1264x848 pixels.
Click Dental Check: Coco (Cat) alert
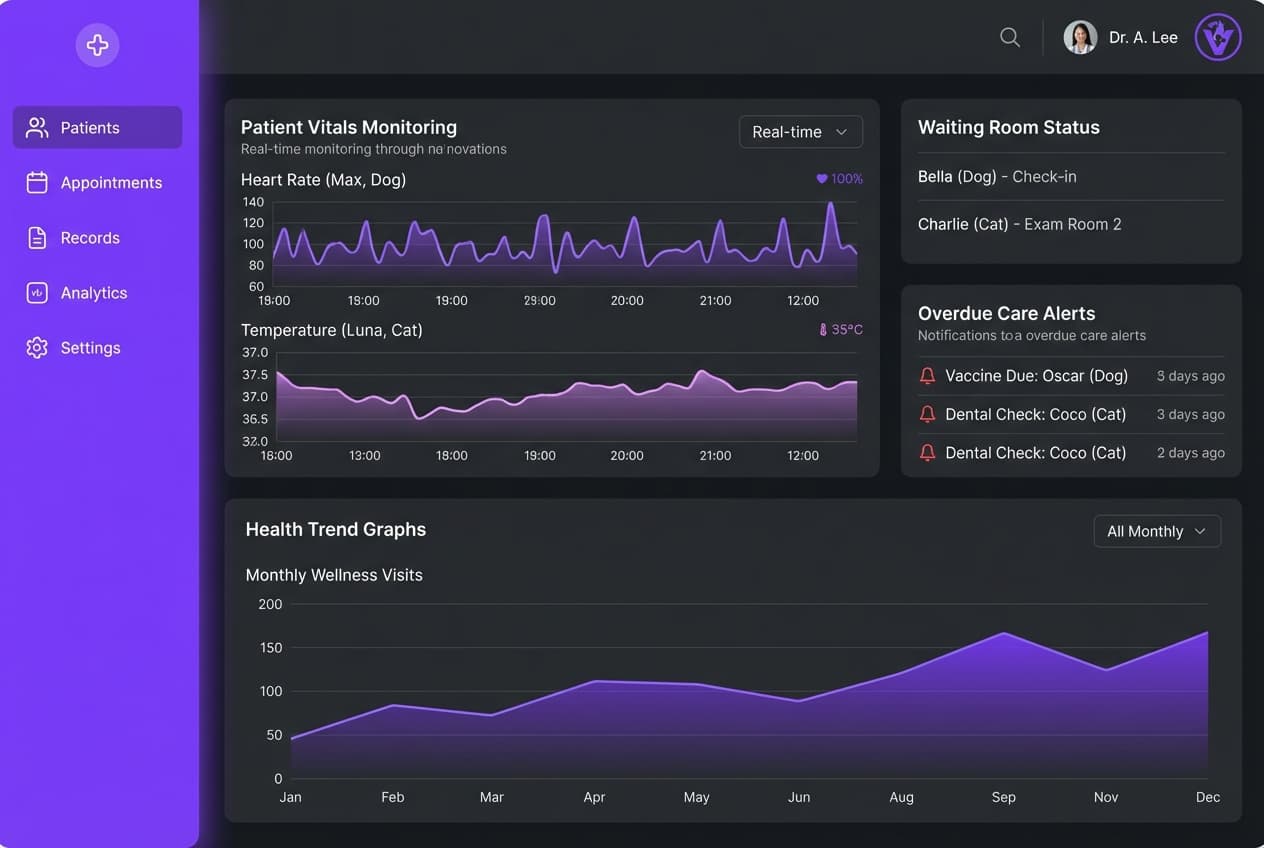coord(1035,414)
